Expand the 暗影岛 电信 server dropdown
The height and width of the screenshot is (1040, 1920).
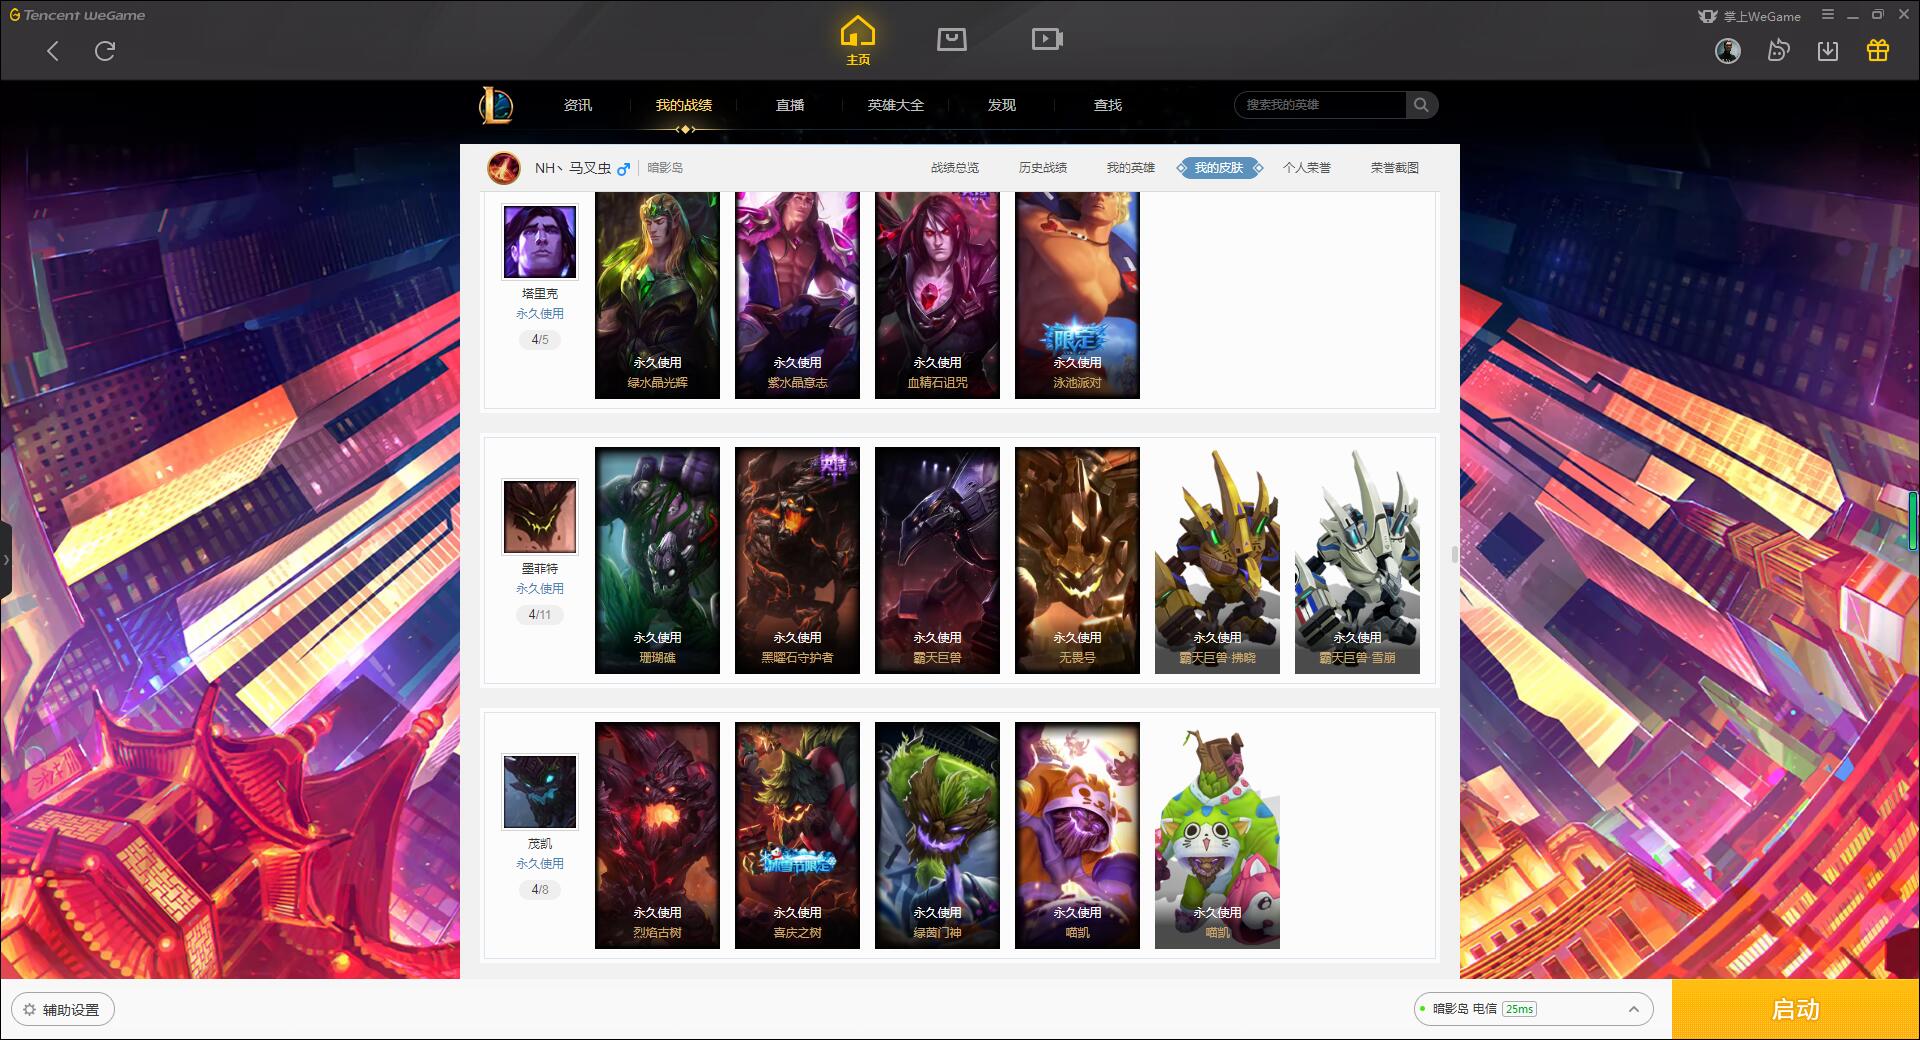(1533, 1009)
